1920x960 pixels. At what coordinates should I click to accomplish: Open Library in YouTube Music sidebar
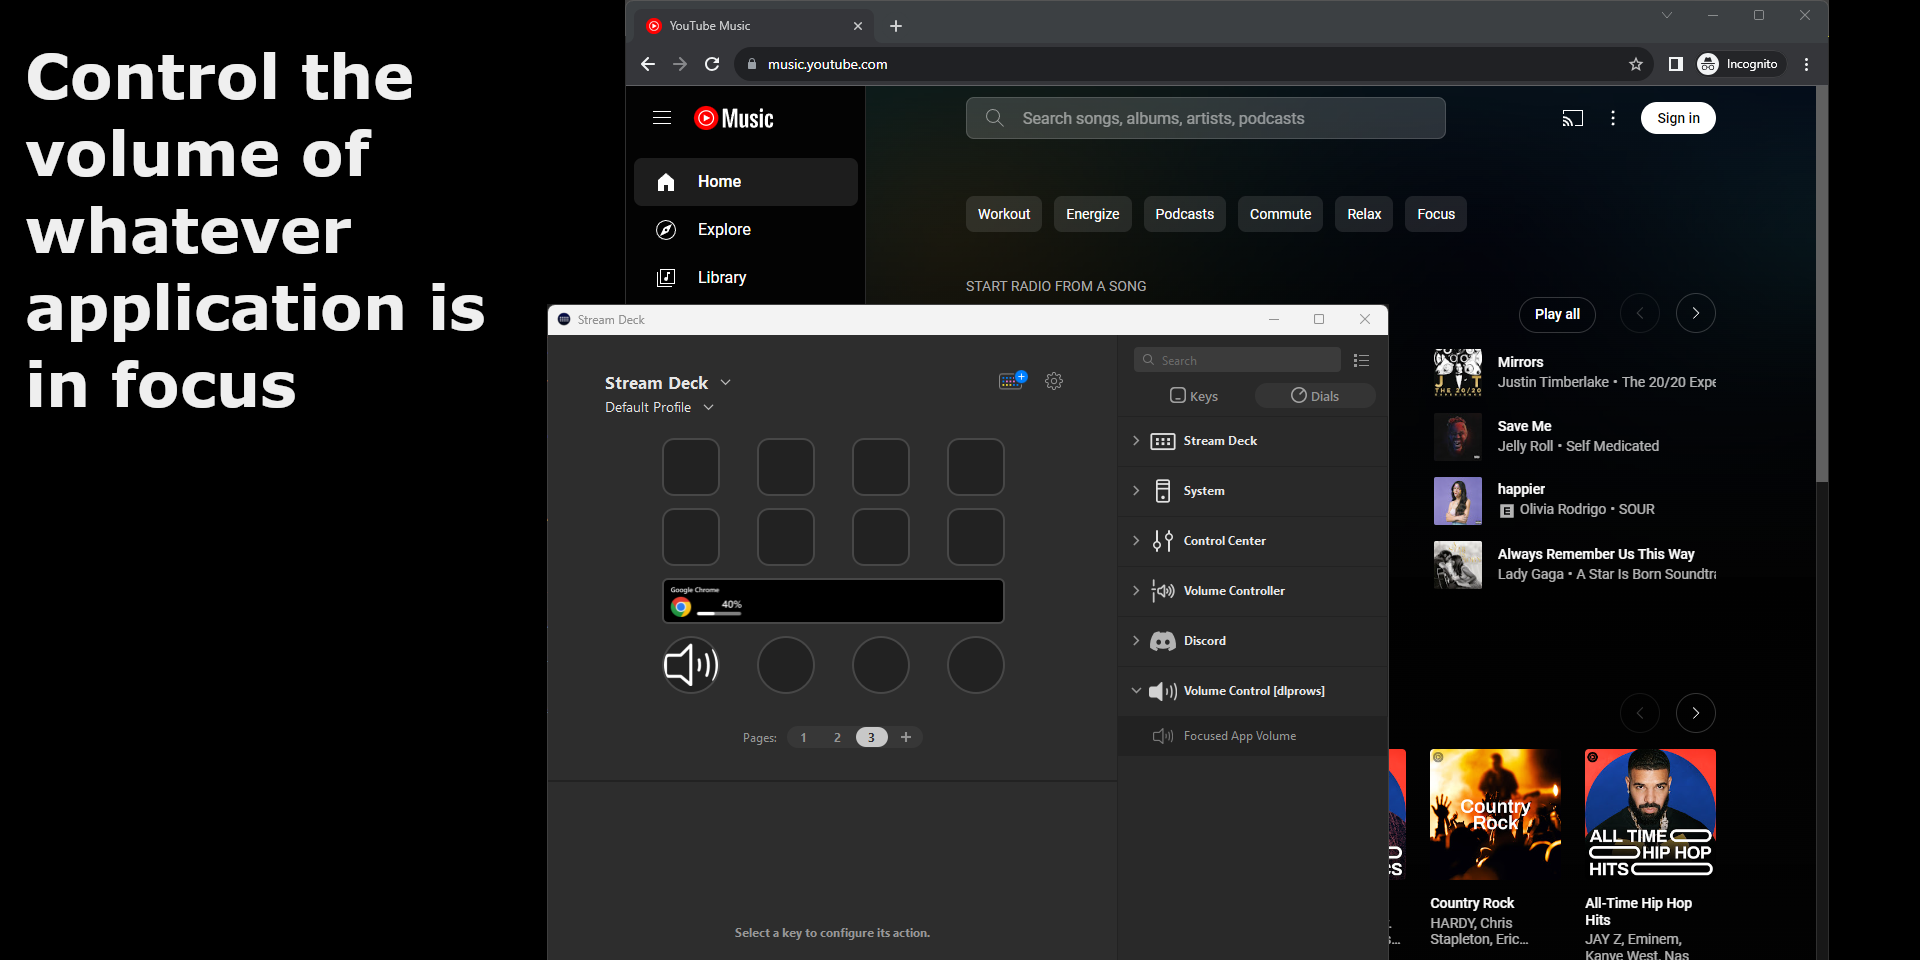coord(746,278)
